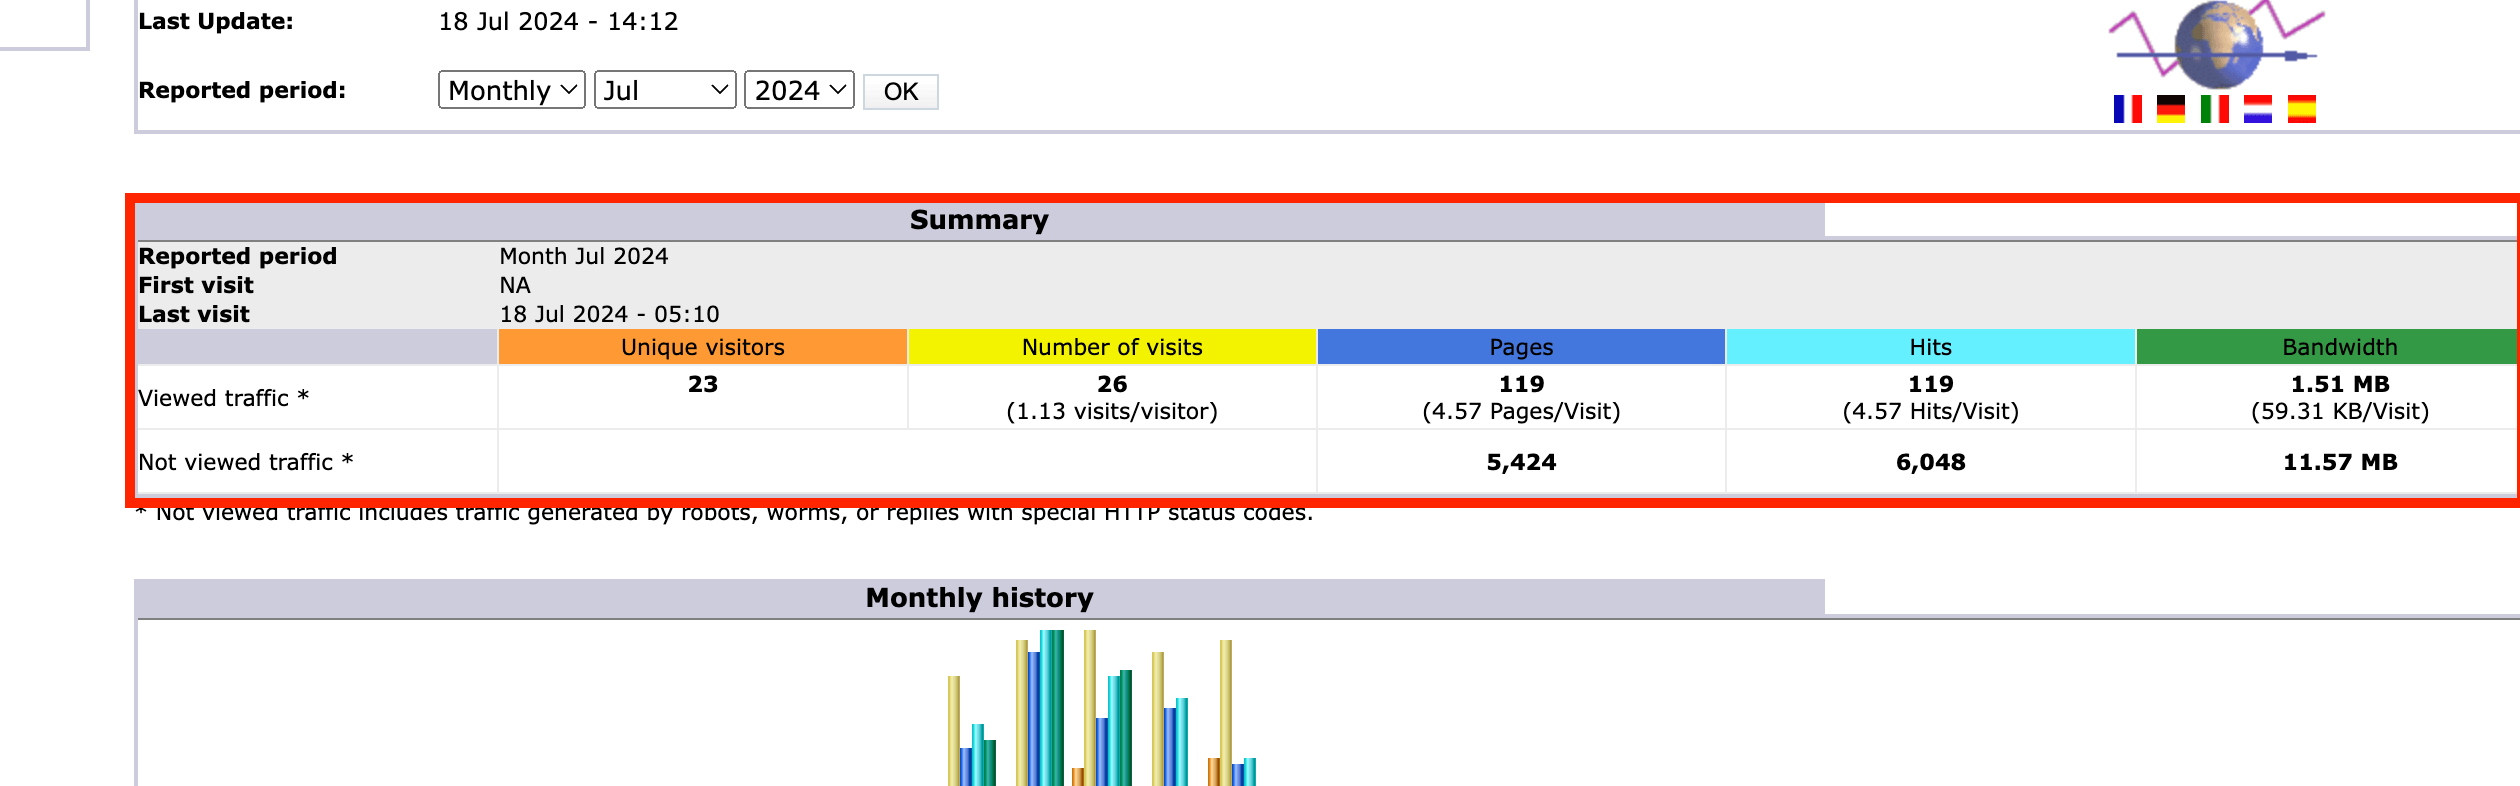Open the Monthly period type dropdown
The image size is (2520, 786).
coord(512,90)
